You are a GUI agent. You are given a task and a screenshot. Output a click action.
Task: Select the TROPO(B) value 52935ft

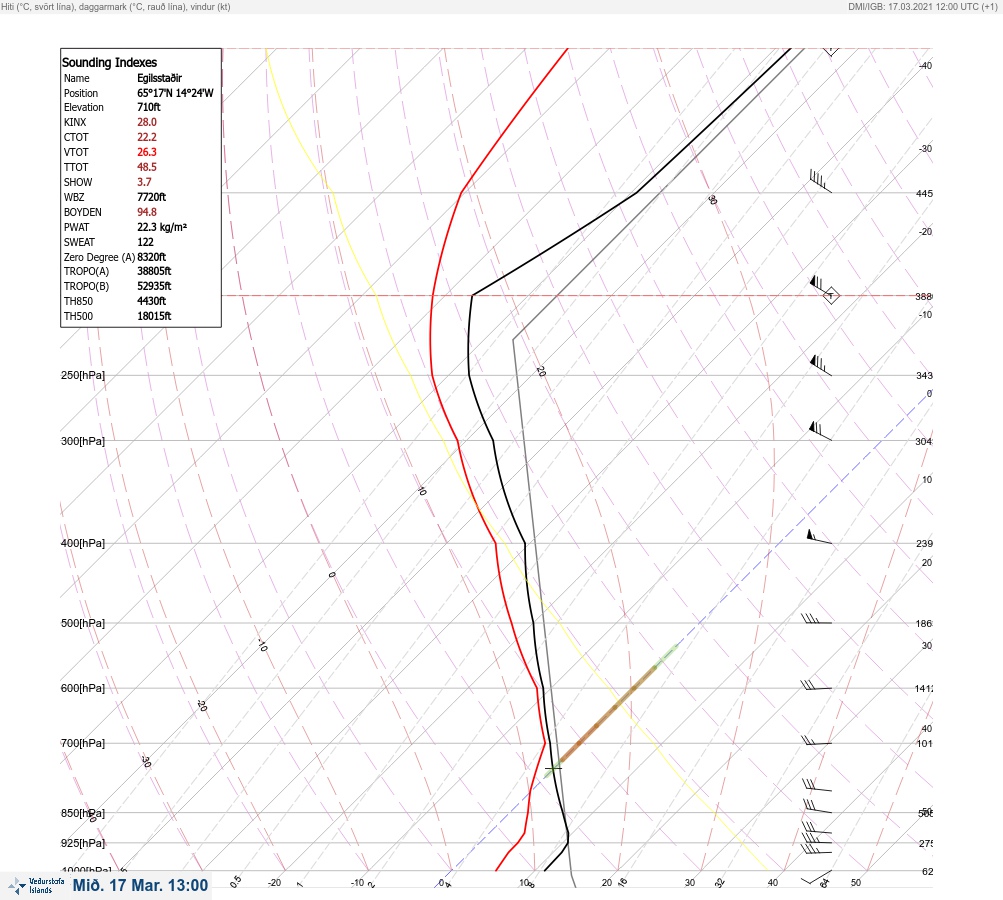[x=154, y=286]
